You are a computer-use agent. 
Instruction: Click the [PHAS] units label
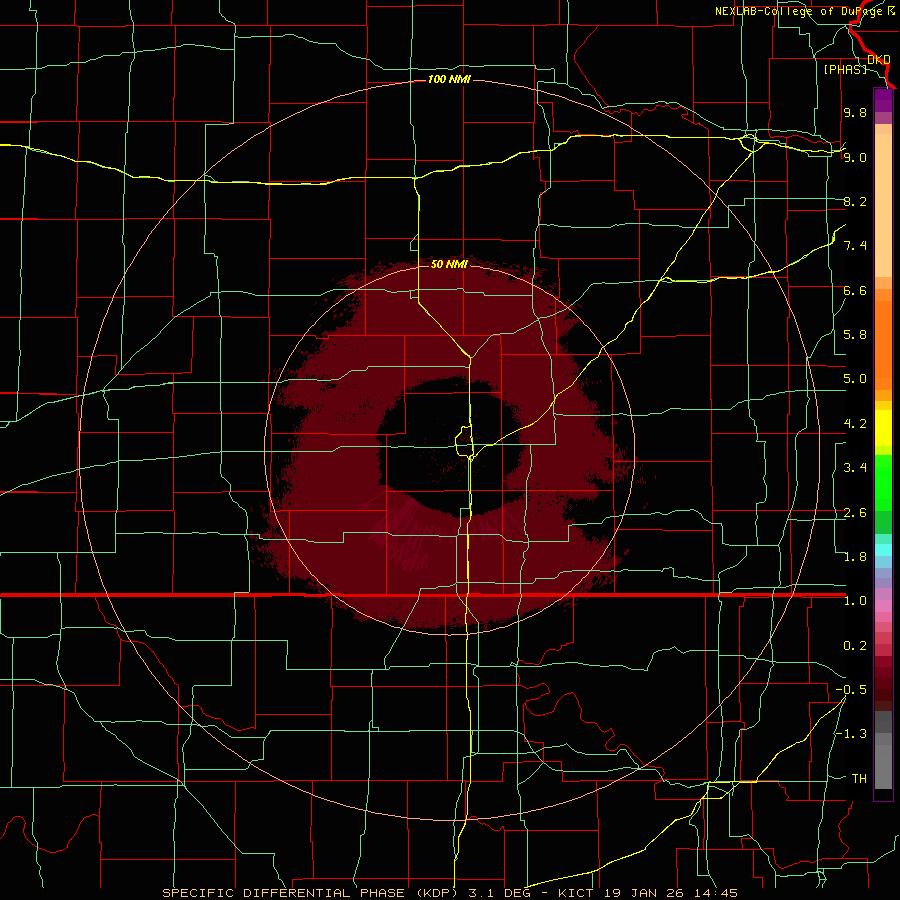coord(845,69)
